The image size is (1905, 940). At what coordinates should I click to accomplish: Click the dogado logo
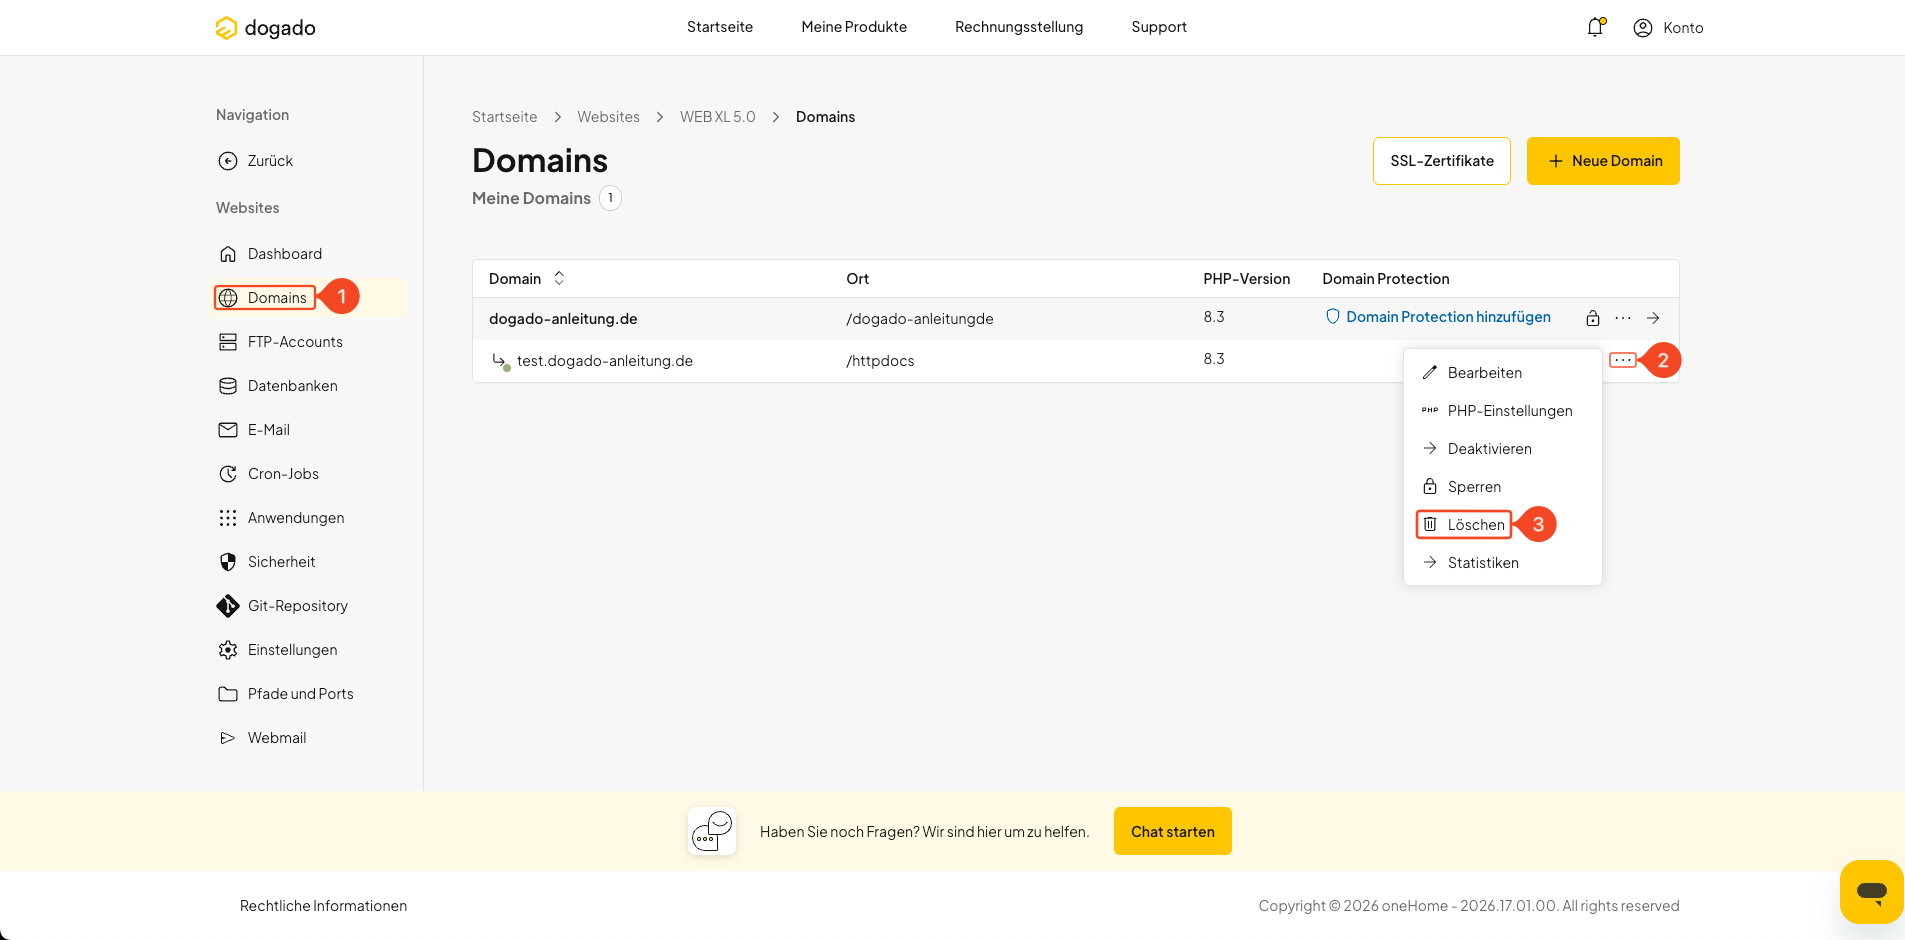coord(265,28)
